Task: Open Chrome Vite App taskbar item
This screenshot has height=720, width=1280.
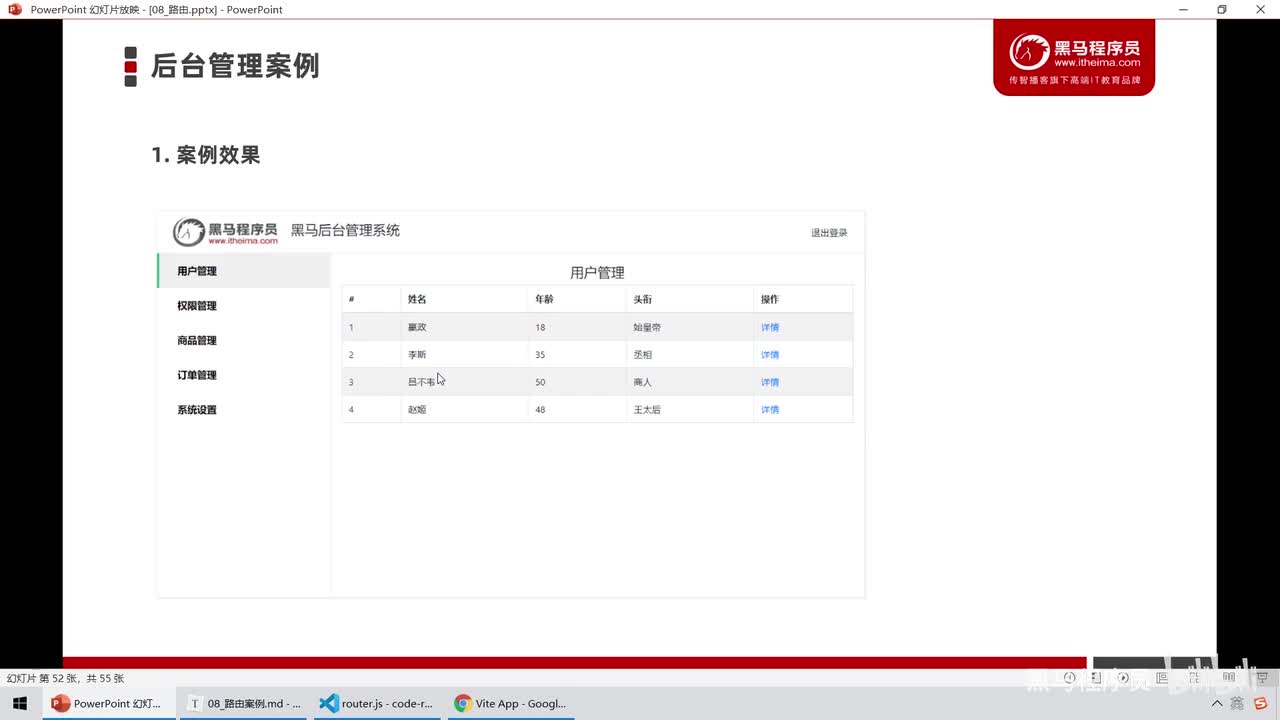Action: coord(510,704)
